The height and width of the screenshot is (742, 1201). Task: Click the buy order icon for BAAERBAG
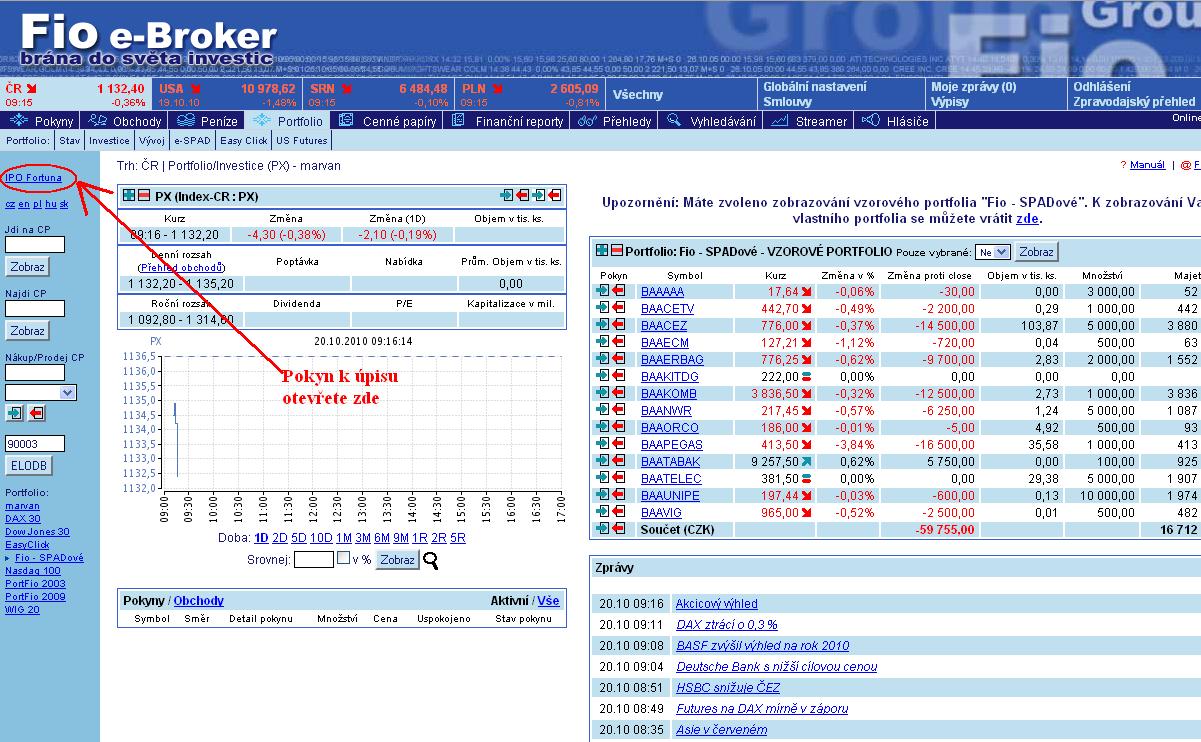pyautogui.click(x=602, y=359)
